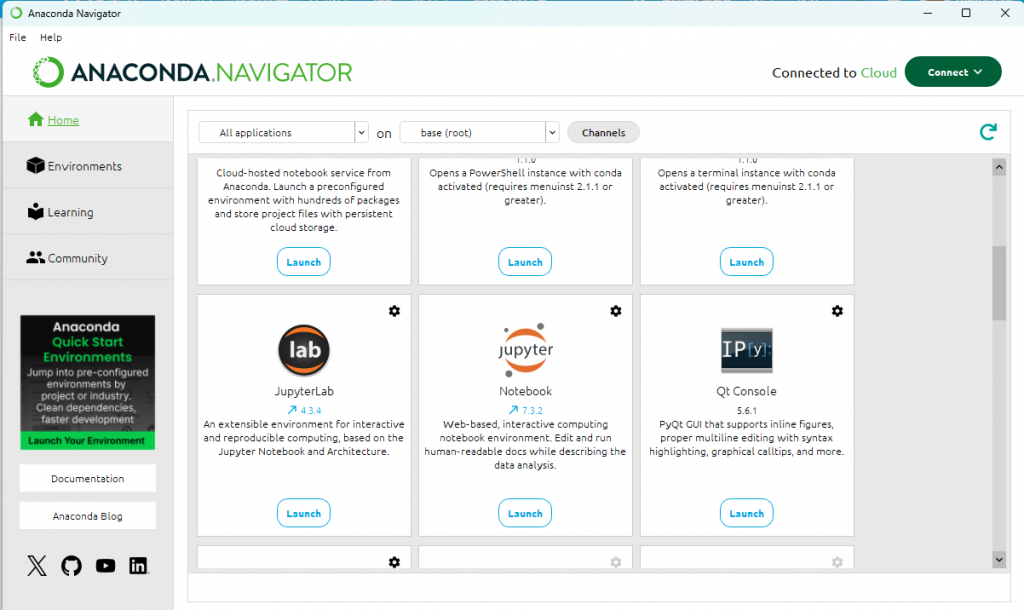
Task: Switch to the Community tab
Action: pos(88,258)
